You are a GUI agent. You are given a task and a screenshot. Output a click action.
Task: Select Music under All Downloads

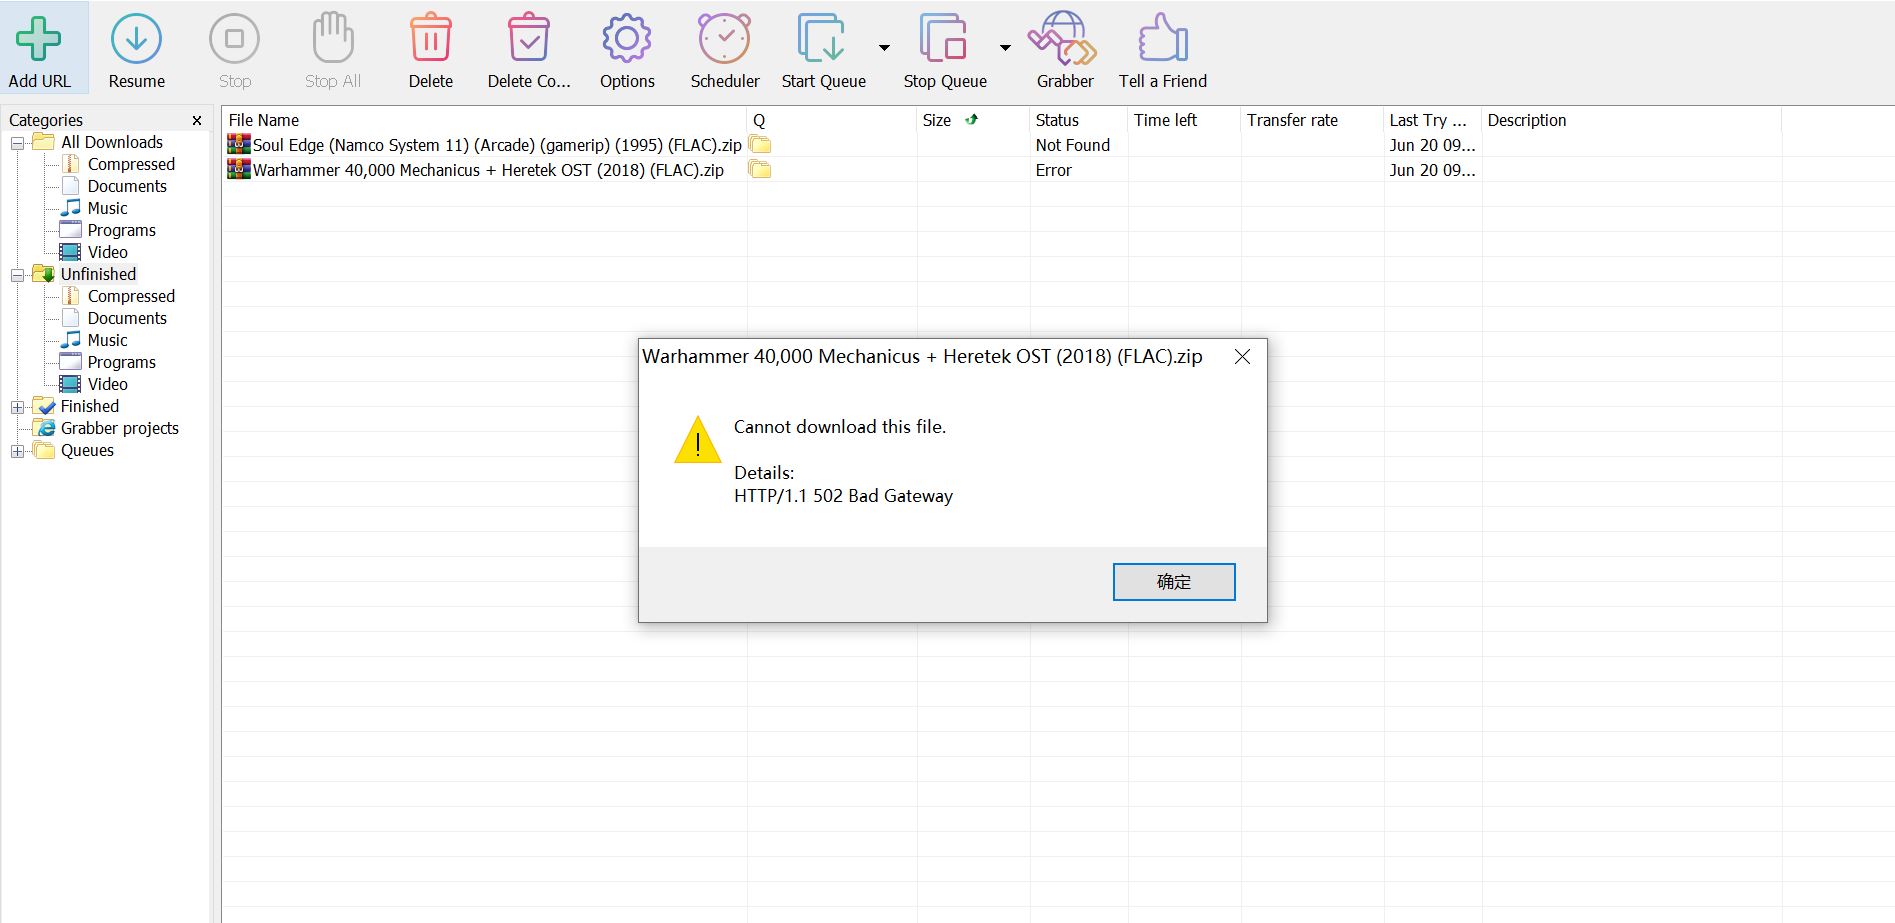click(107, 208)
